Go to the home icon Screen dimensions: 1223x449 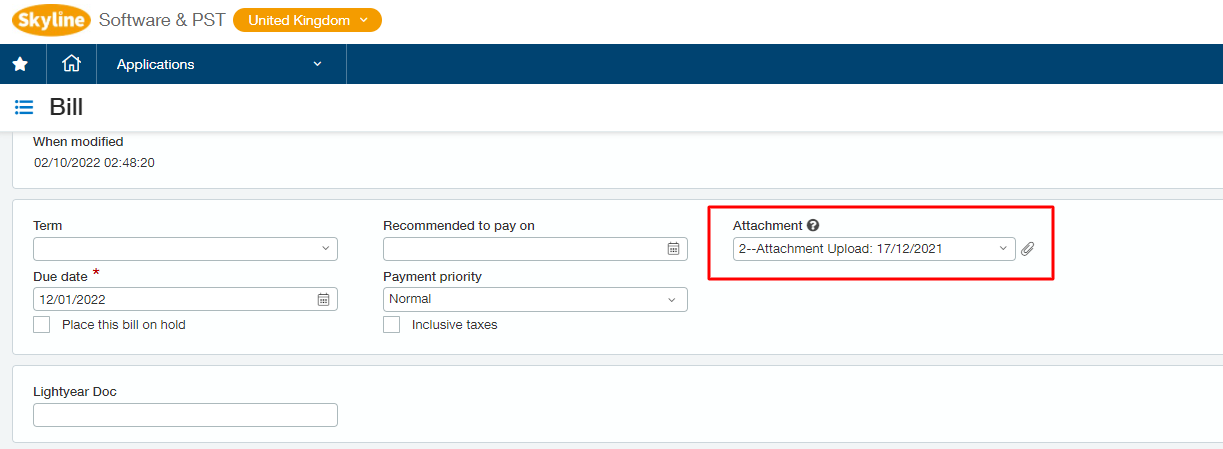pyautogui.click(x=71, y=63)
